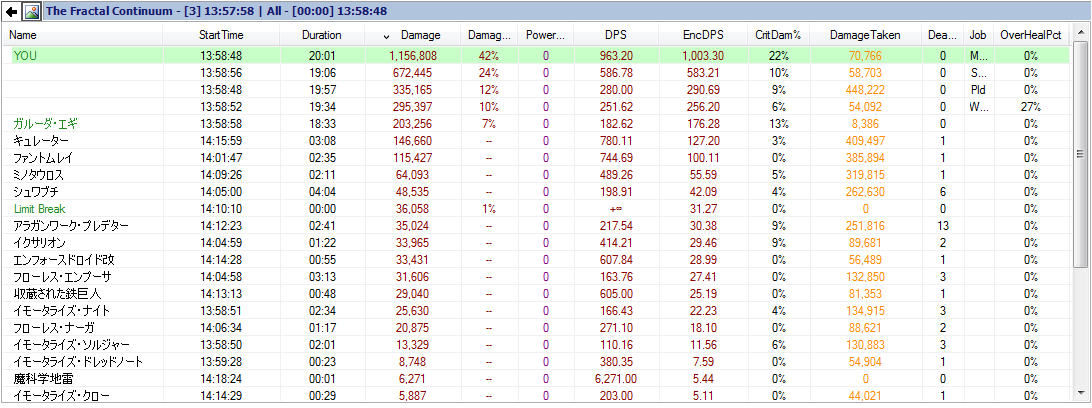Sort by the Damage column header
The image size is (1092, 408).
coord(419,35)
